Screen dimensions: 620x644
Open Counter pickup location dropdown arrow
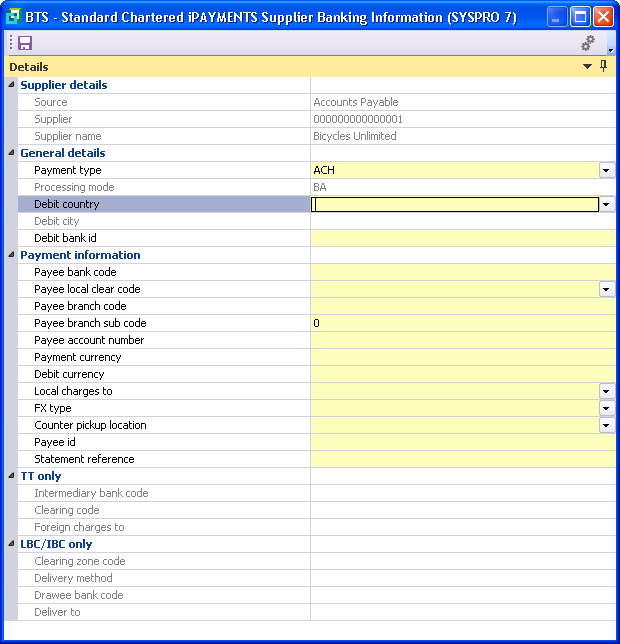606,425
